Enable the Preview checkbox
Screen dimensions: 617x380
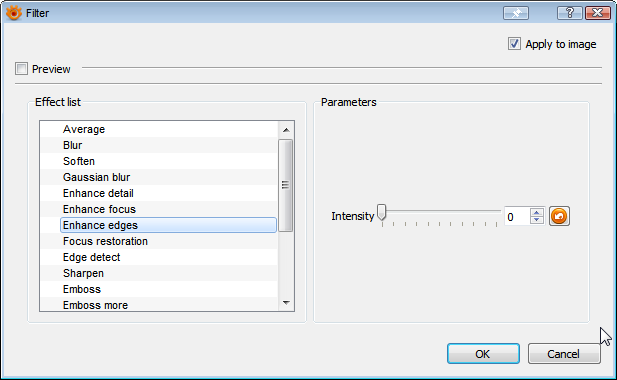(21, 69)
